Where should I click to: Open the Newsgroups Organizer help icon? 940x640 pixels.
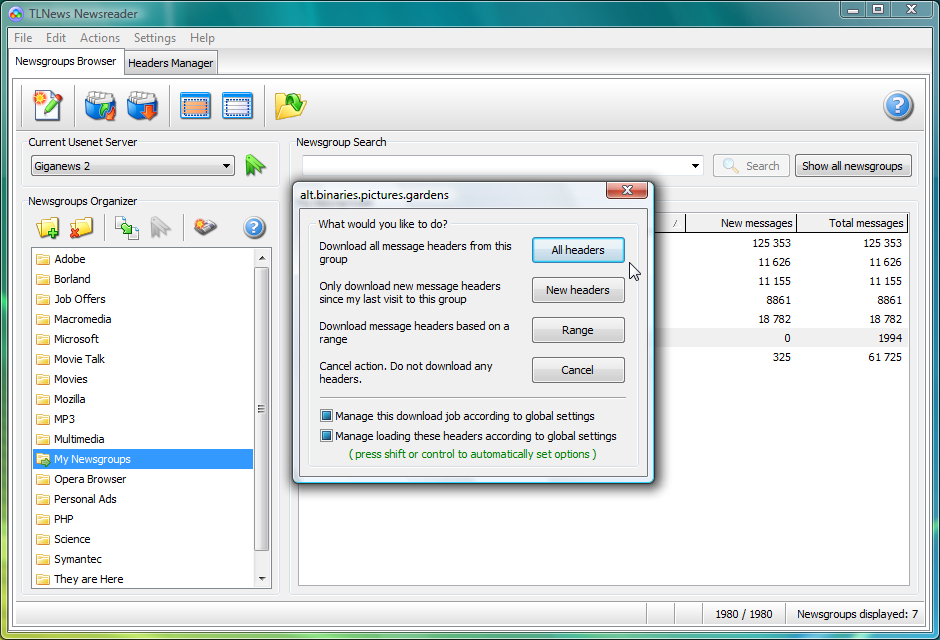click(x=254, y=228)
